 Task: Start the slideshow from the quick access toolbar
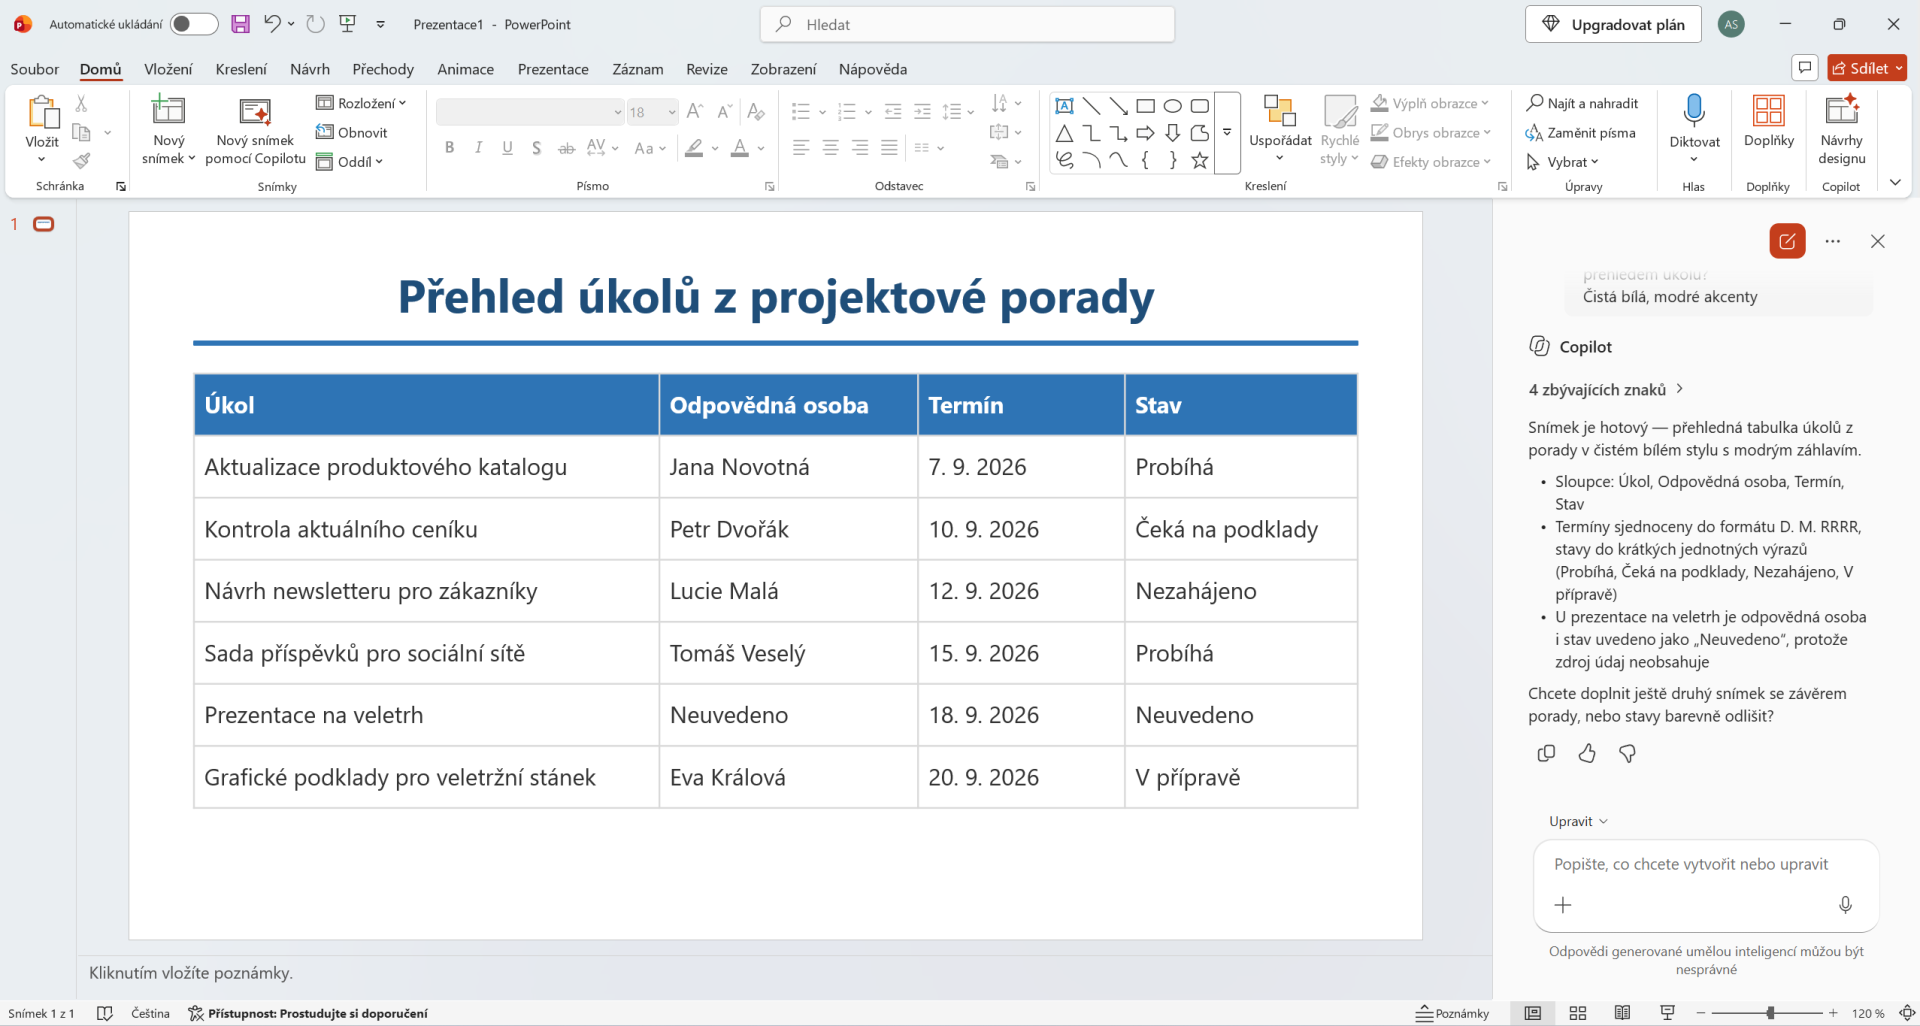[x=348, y=24]
